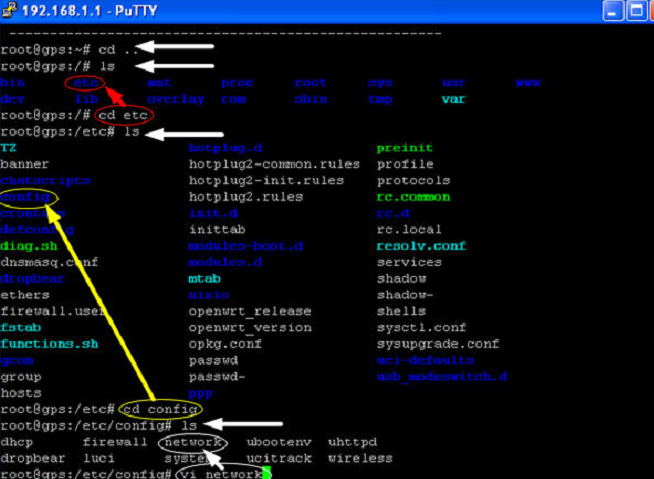Click 'etc' in the root directory listing
Viewport: 654px width, 479px height.
coord(86,83)
